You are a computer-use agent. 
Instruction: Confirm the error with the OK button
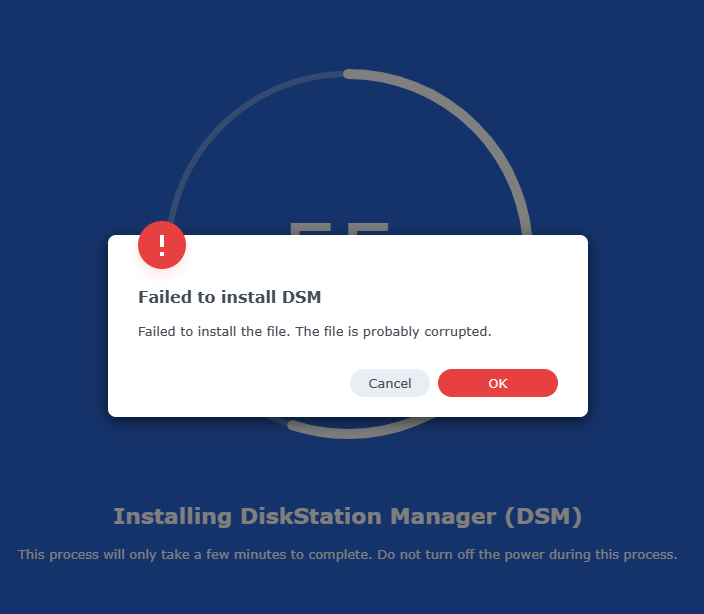coord(497,383)
